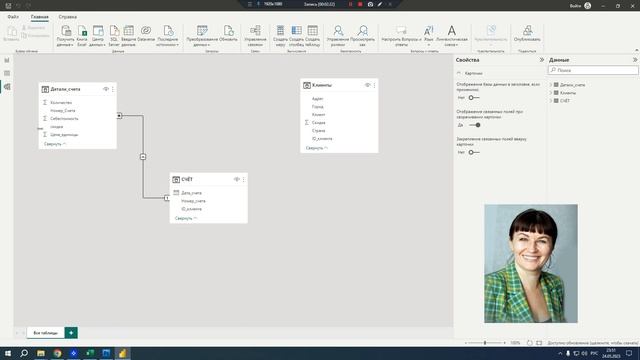Image resolution: width=640 pixels, height=360 pixels.
Task: Open the Язык dropdown
Action: coord(429,36)
